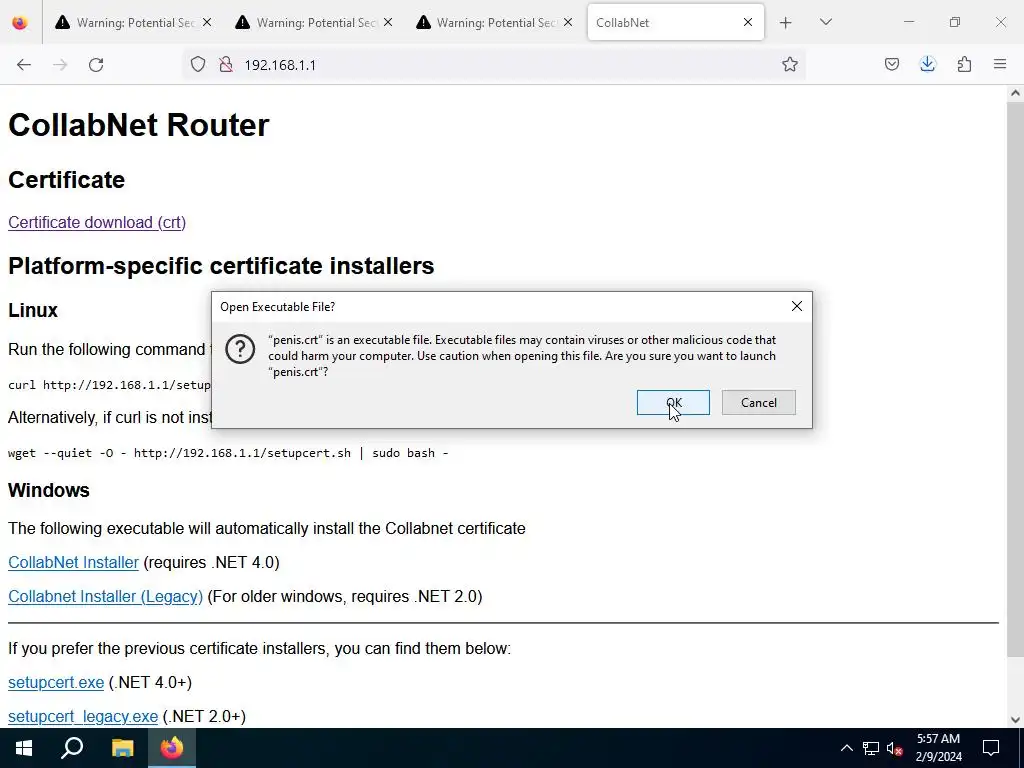Image resolution: width=1024 pixels, height=768 pixels.
Task: Open the notification center icon
Action: coord(991,748)
